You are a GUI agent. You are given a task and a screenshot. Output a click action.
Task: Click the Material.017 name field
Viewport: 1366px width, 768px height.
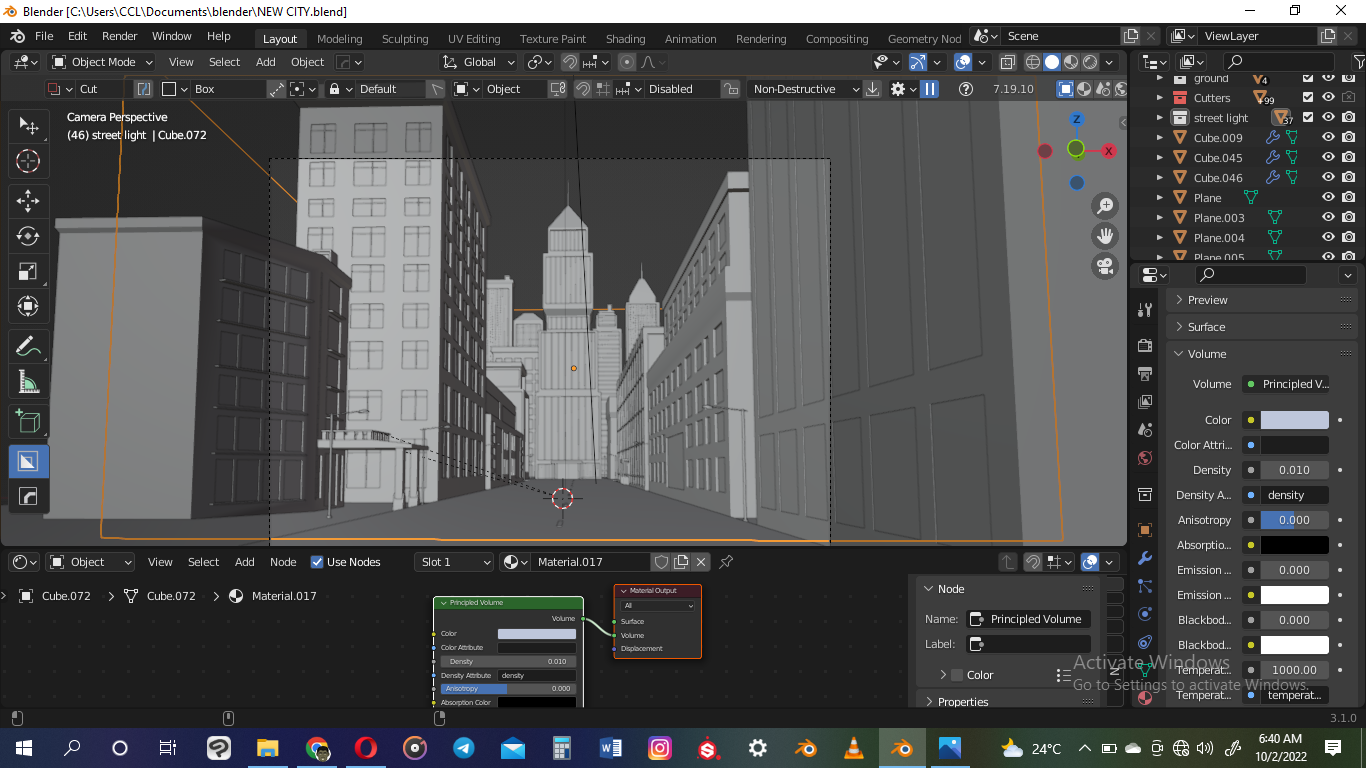tap(590, 562)
